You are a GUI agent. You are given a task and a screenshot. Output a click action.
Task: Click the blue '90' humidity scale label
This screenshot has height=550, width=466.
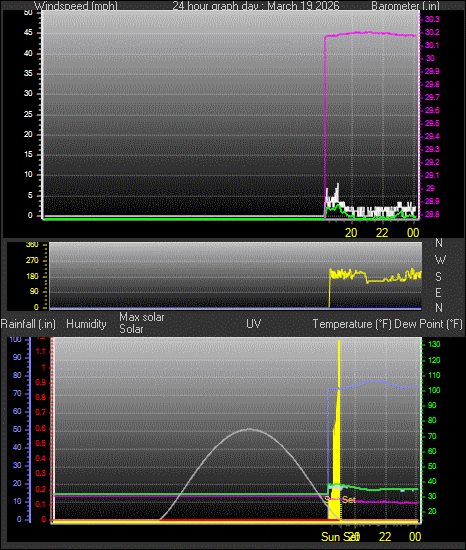point(17,357)
